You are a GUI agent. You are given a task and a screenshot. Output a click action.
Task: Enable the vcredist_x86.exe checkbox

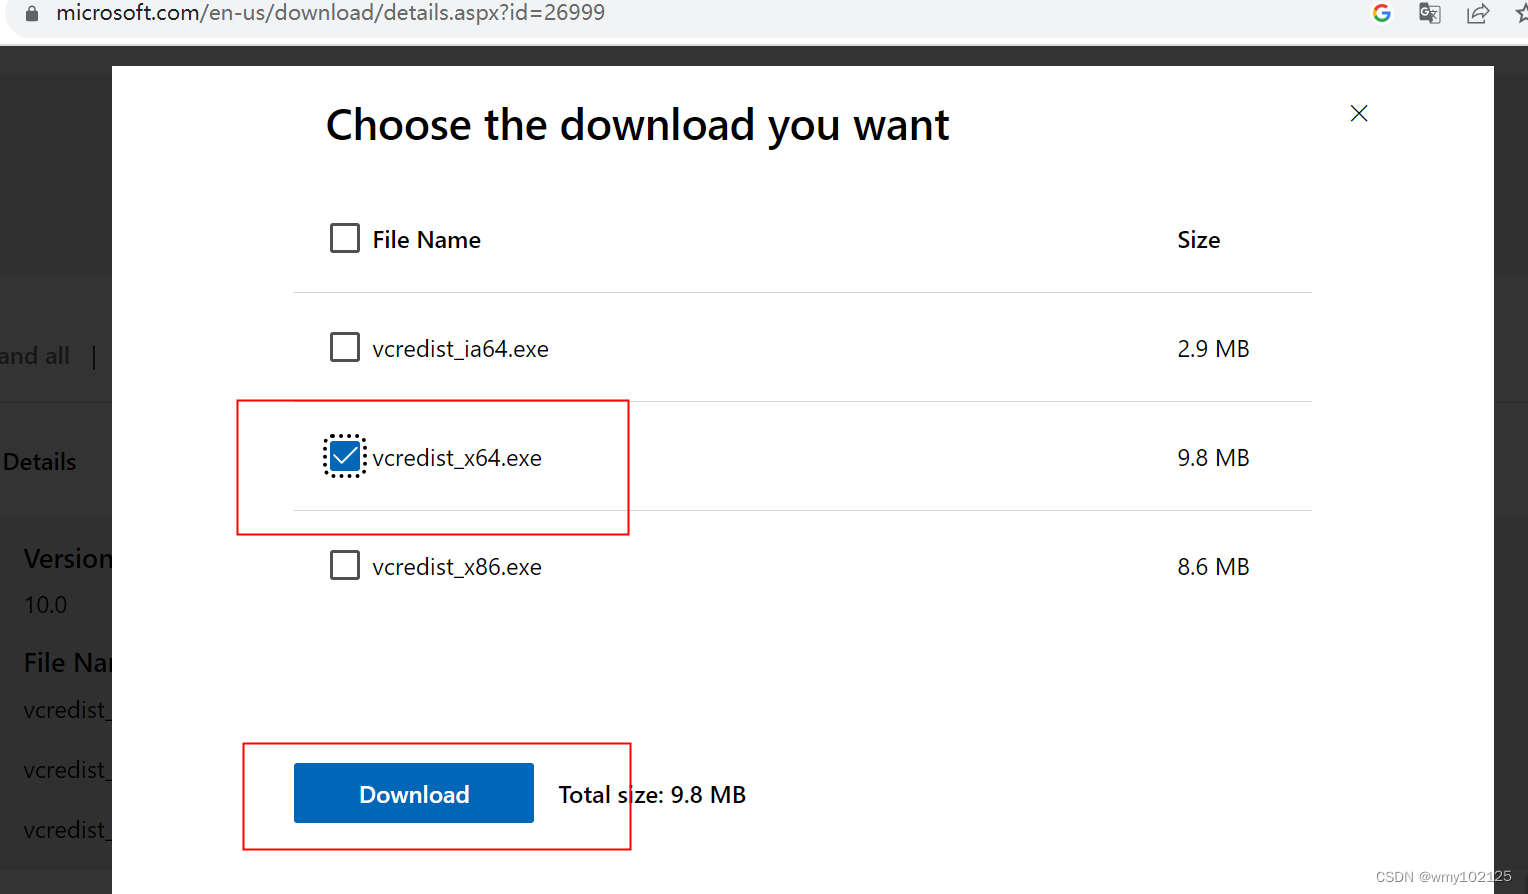(x=344, y=565)
